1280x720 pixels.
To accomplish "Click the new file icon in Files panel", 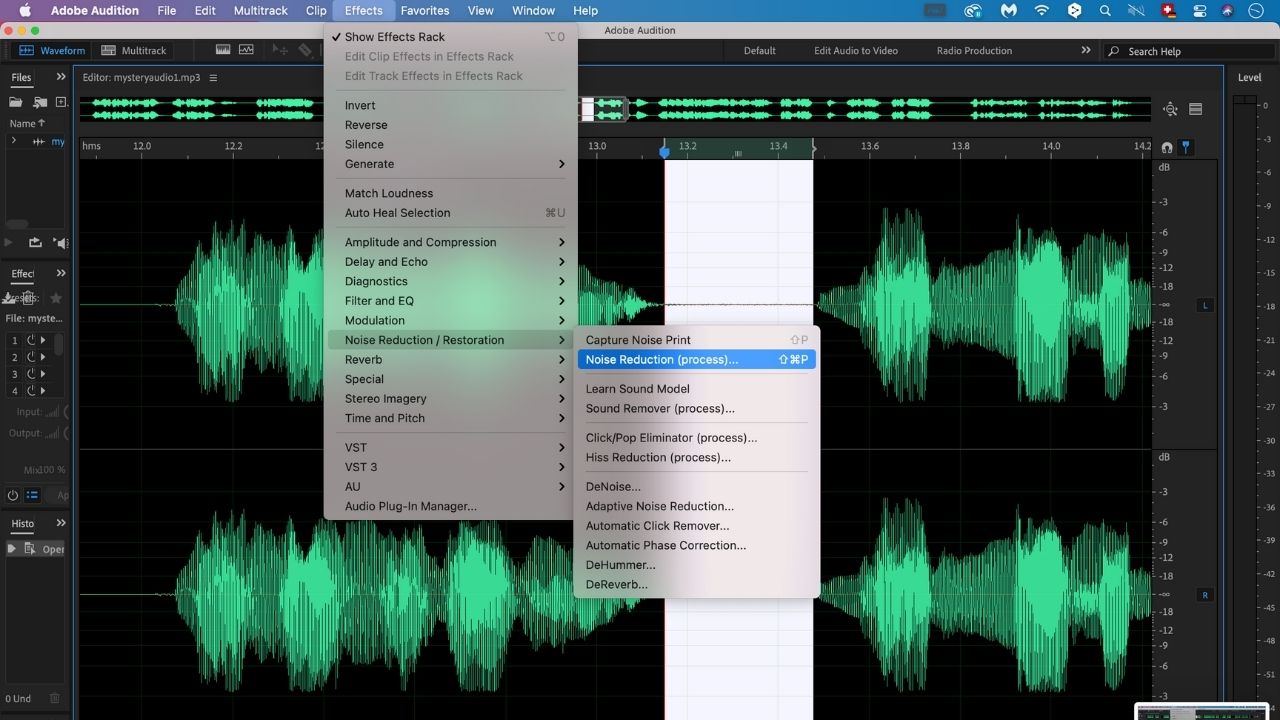I will coord(62,102).
